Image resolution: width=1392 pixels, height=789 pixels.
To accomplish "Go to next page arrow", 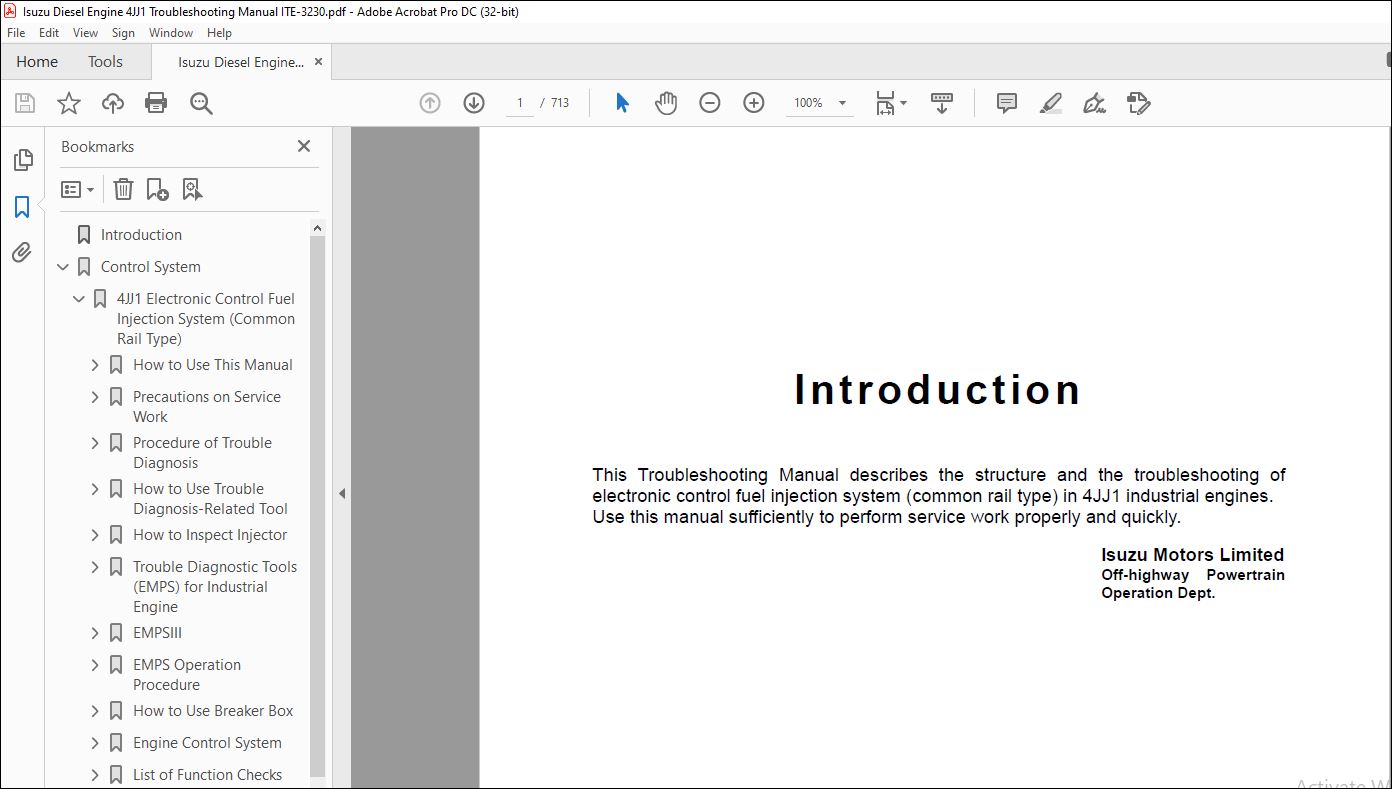I will point(474,103).
